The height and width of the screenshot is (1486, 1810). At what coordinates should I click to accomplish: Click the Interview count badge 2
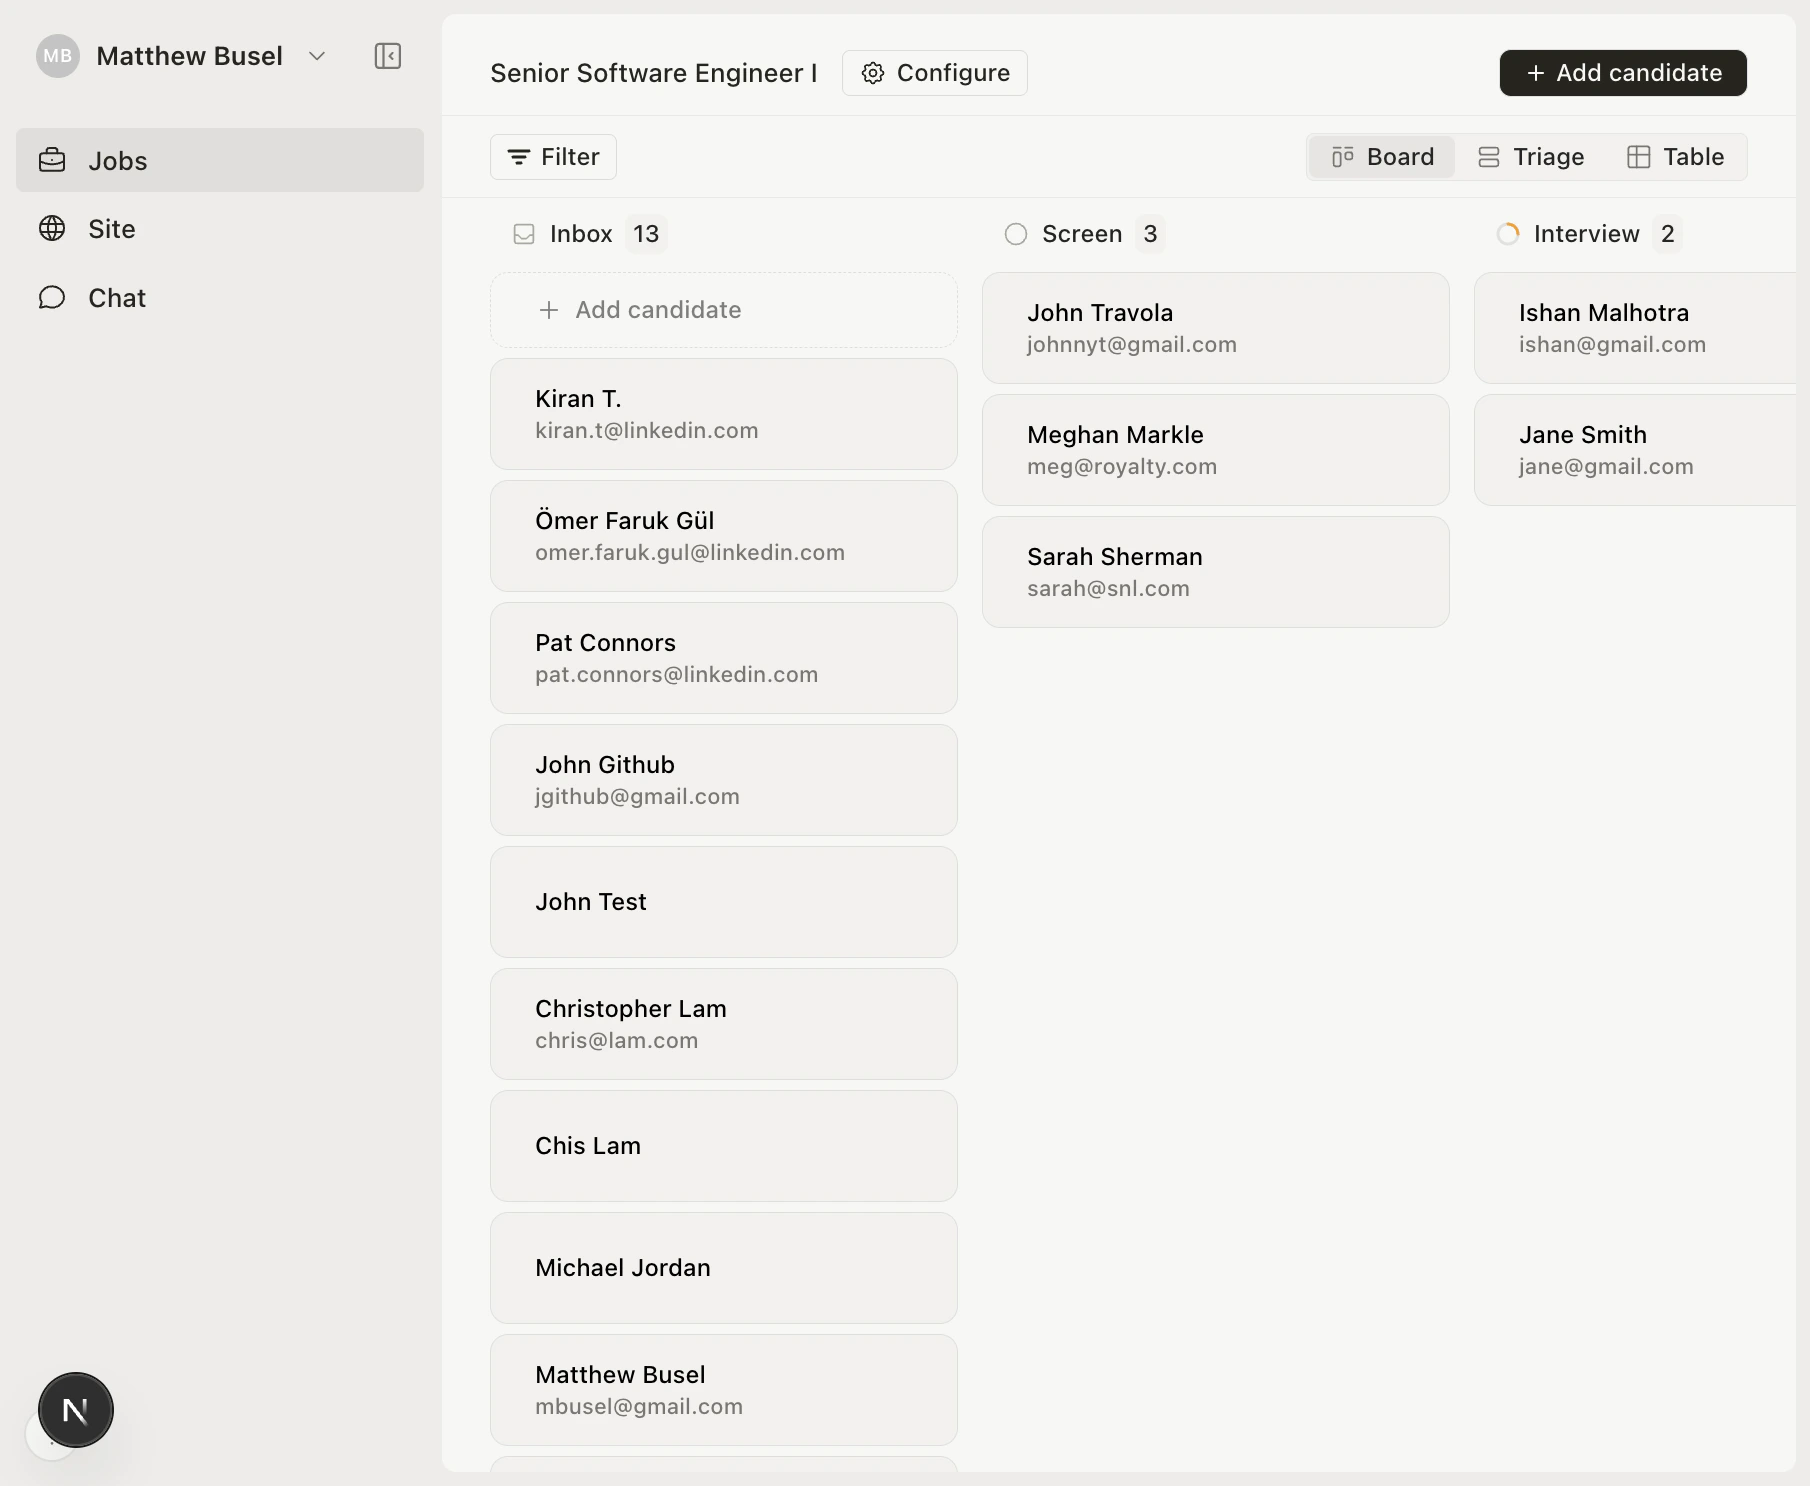click(x=1667, y=234)
